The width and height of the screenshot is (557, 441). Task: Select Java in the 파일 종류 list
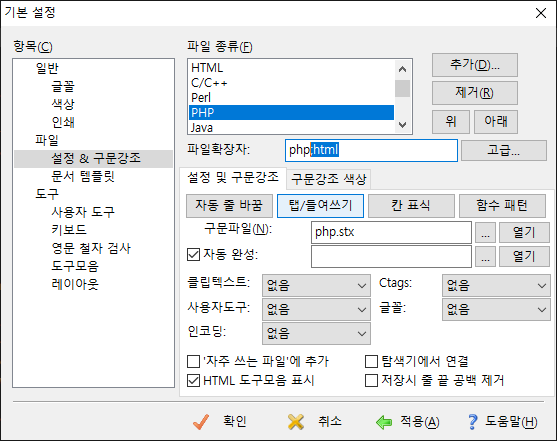[291, 128]
